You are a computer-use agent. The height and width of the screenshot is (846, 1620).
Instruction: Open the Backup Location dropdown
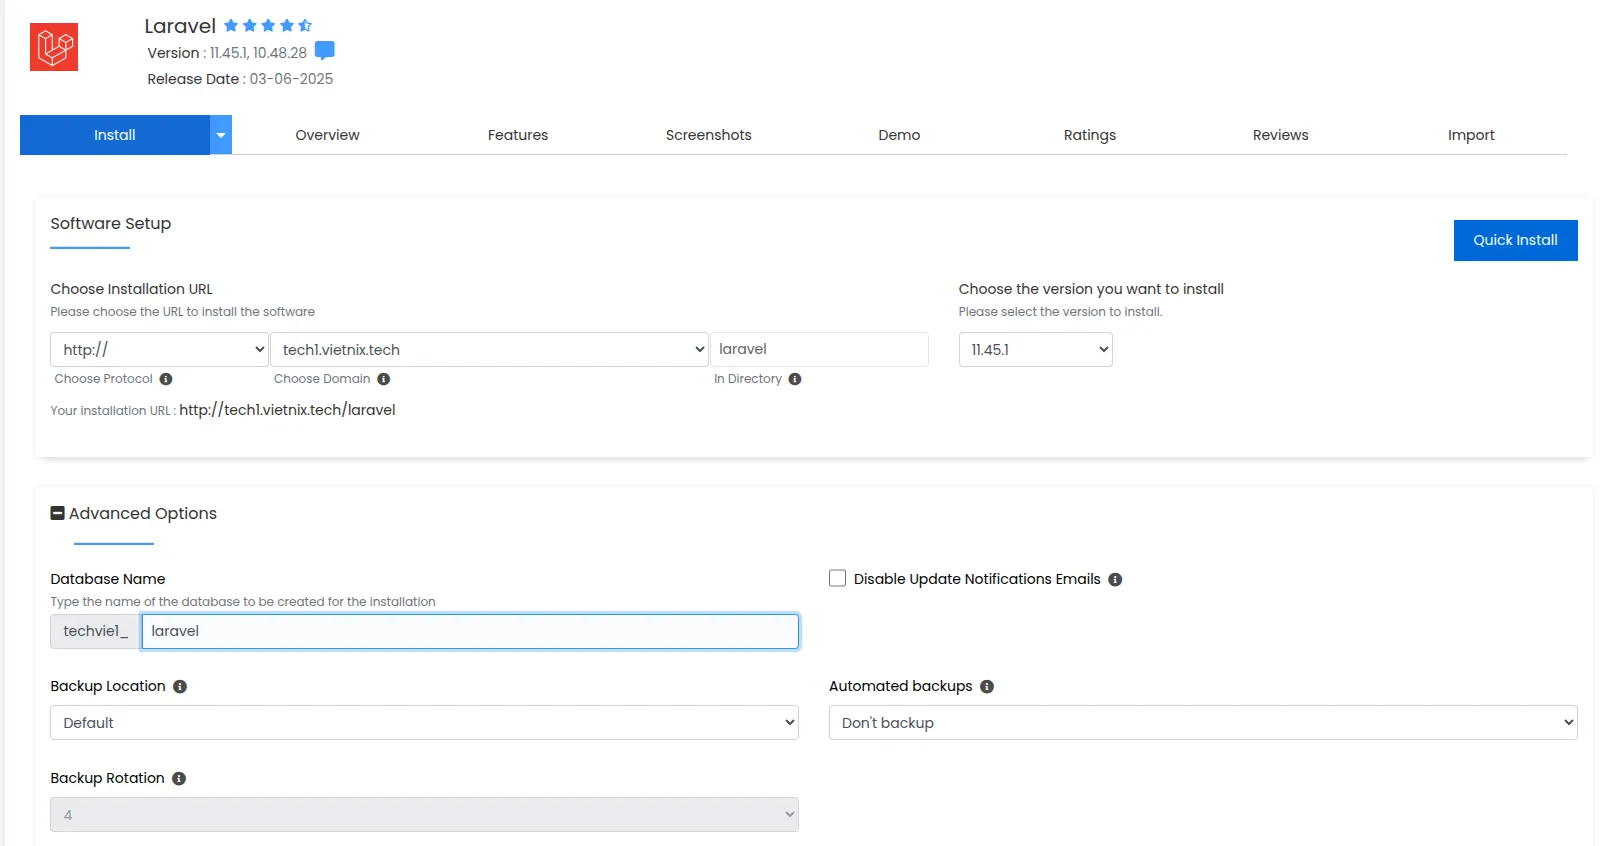[x=424, y=723]
